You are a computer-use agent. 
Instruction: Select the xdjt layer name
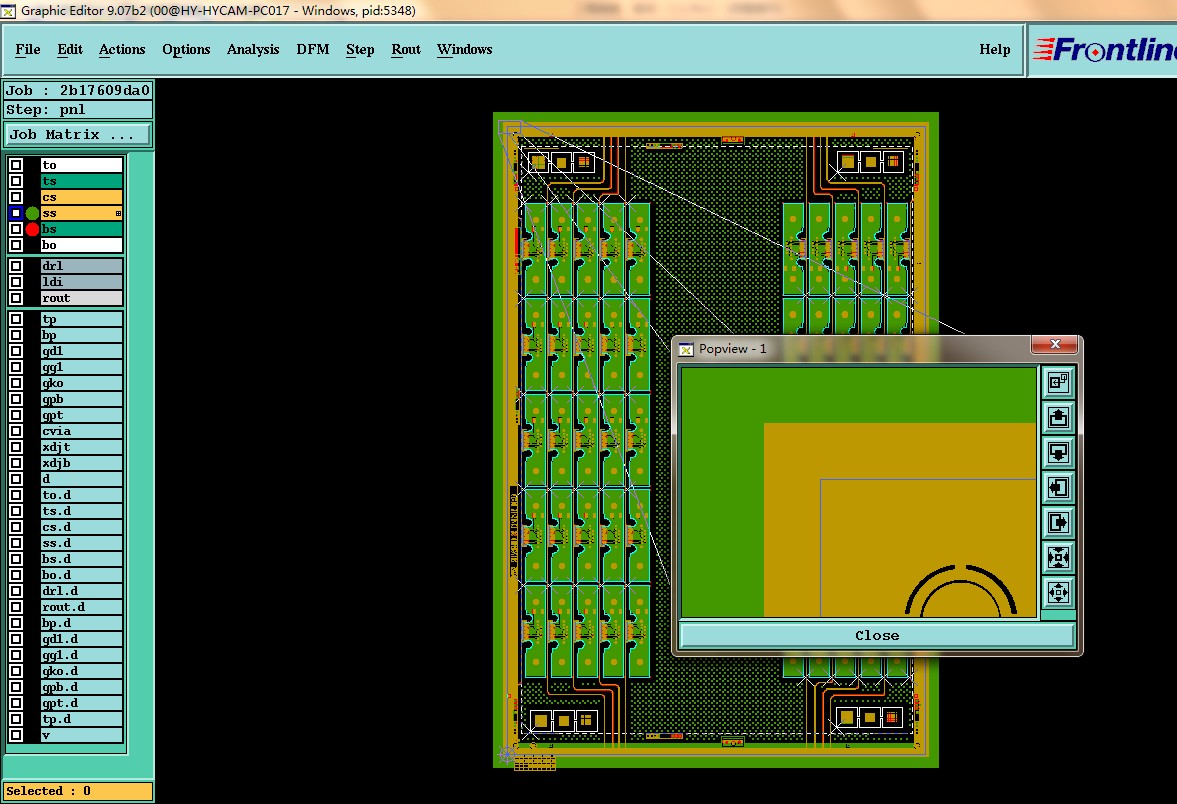coord(81,447)
